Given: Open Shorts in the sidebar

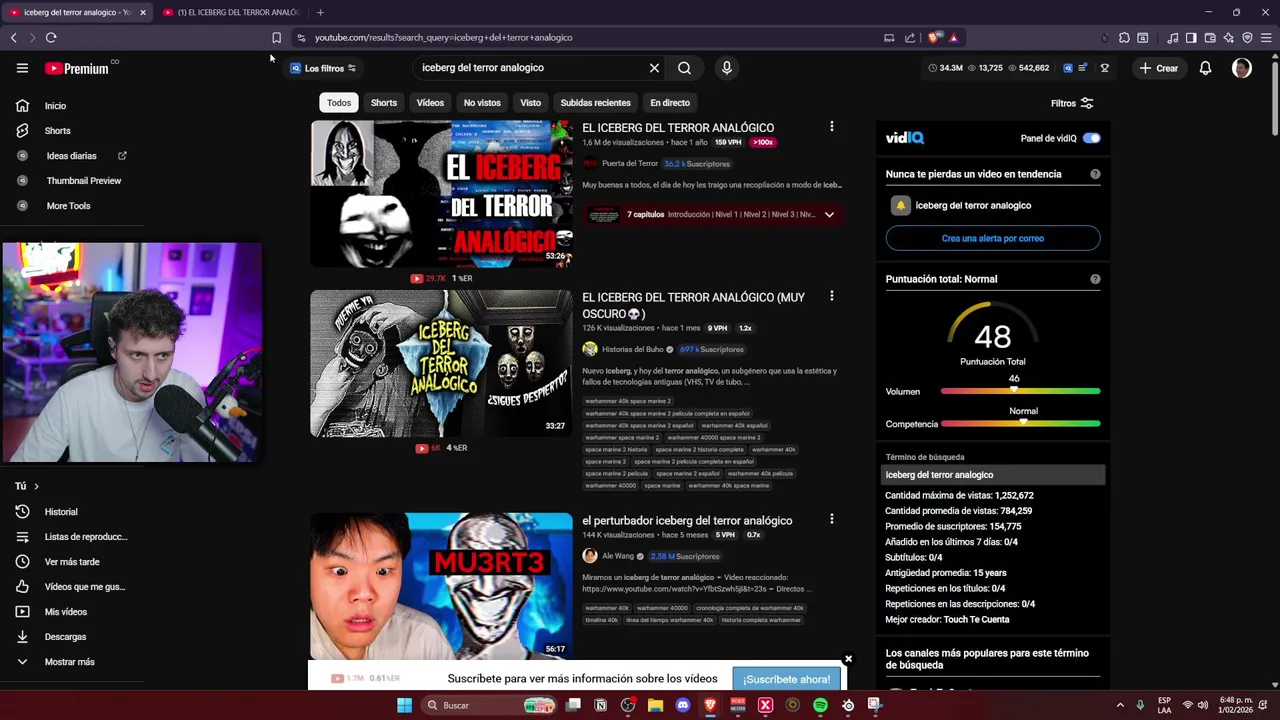Looking at the screenshot, I should click(x=58, y=131).
